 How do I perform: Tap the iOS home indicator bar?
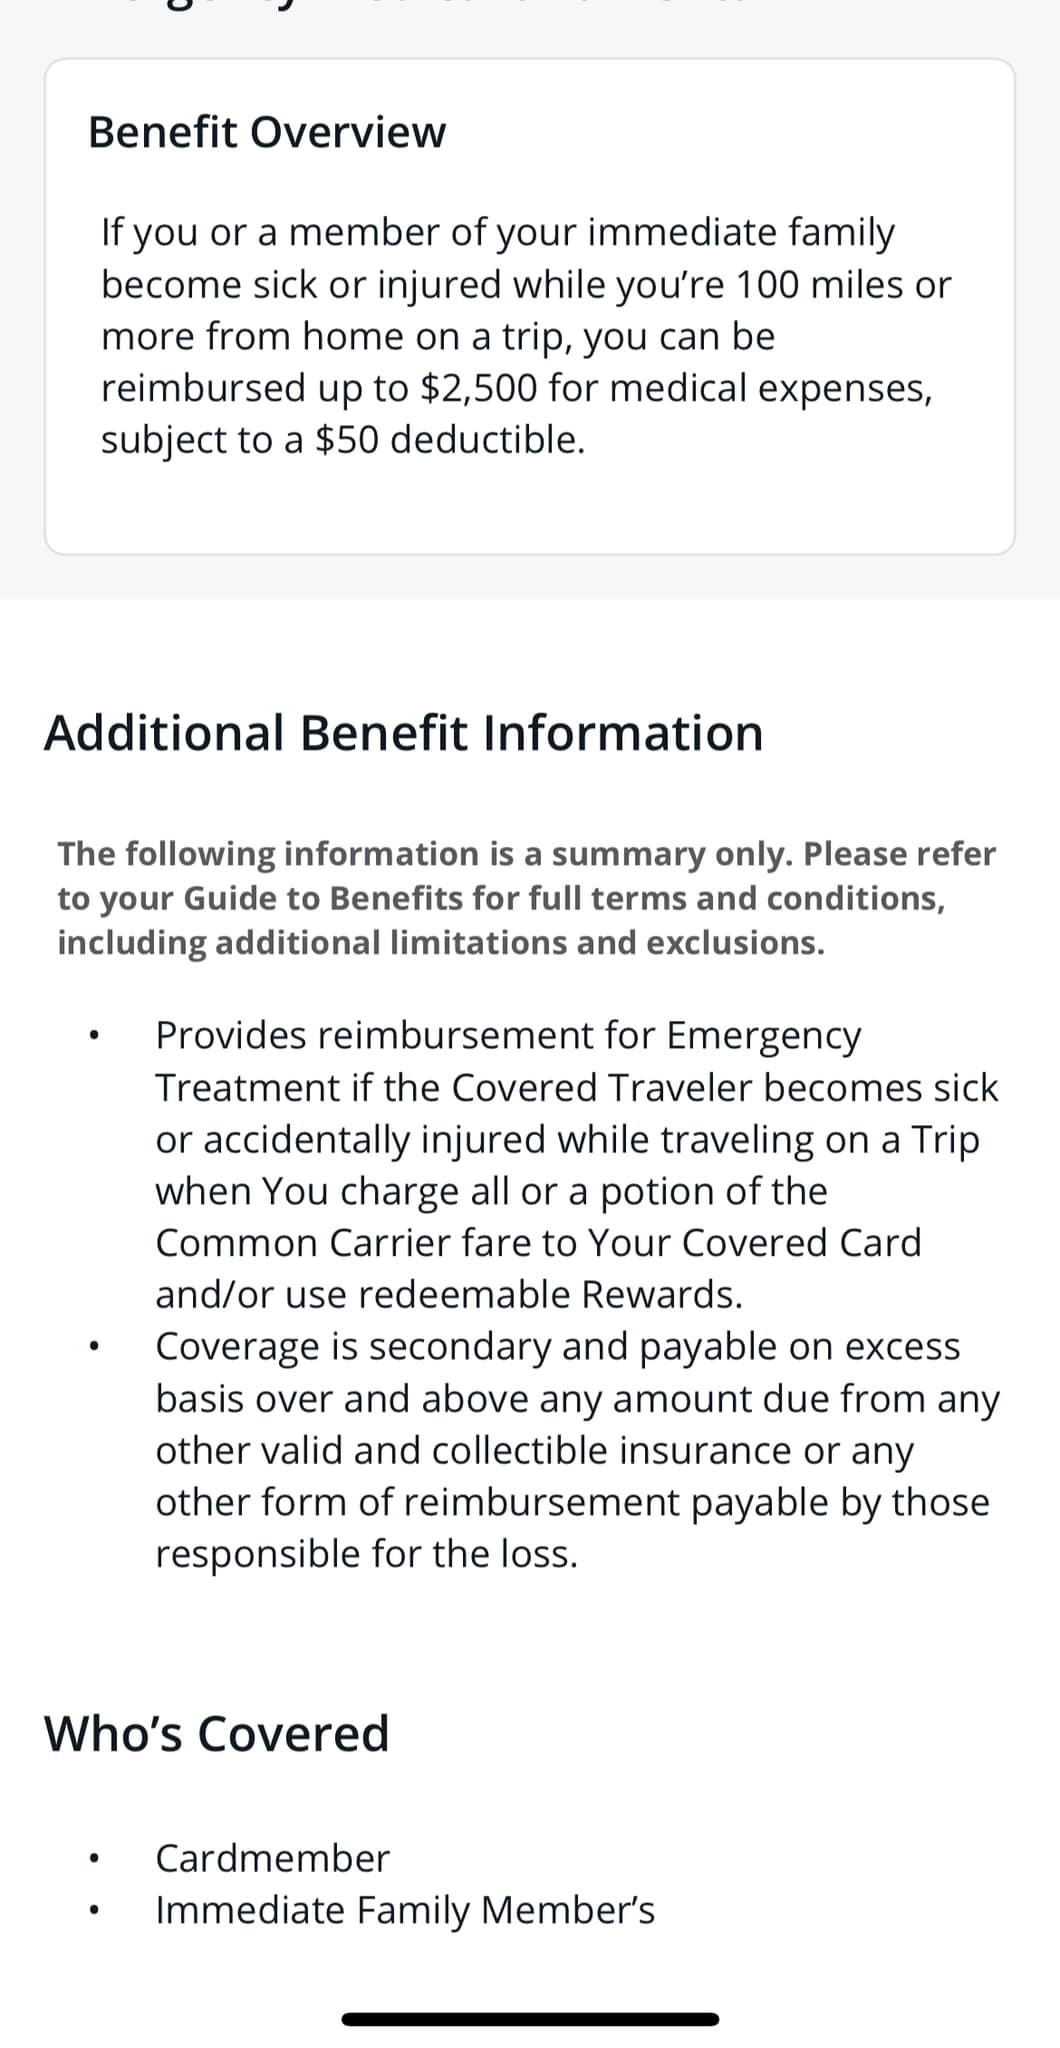coord(530,2019)
